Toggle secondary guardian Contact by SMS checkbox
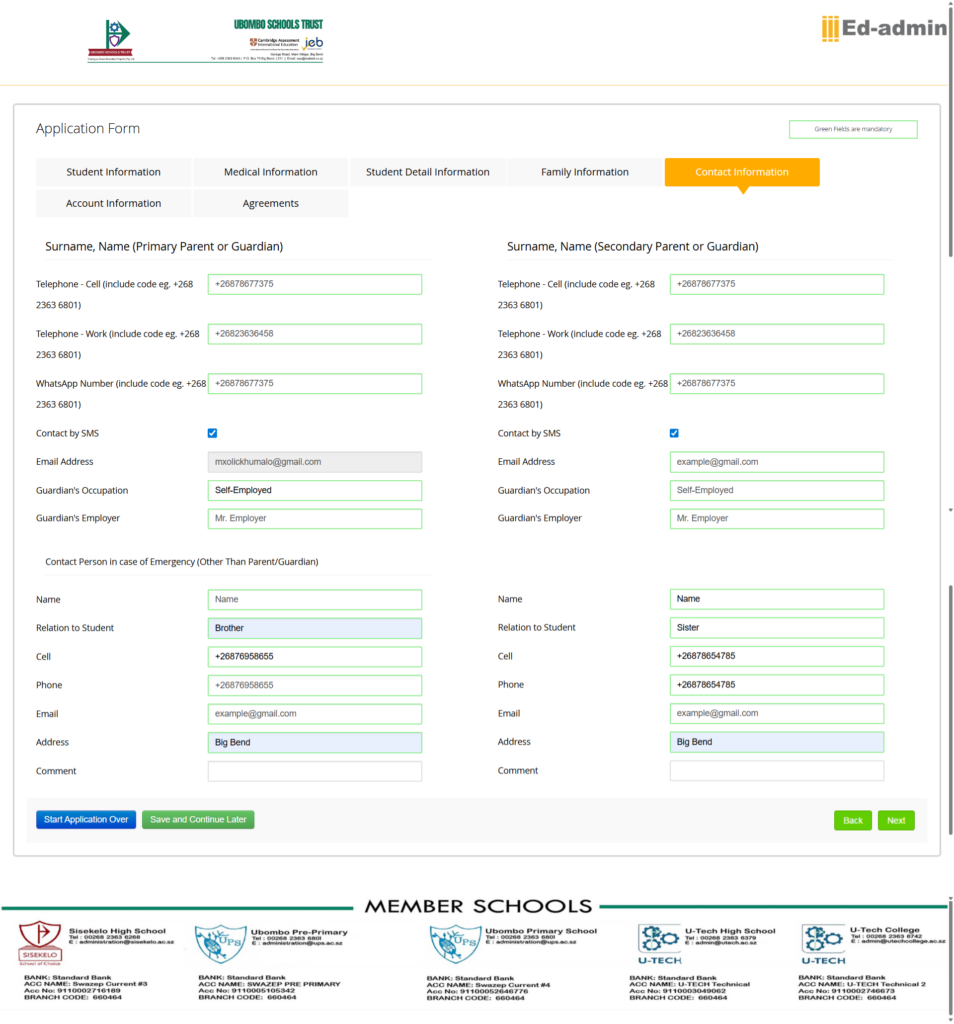Viewport: 954px width, 1024px height. click(x=674, y=433)
